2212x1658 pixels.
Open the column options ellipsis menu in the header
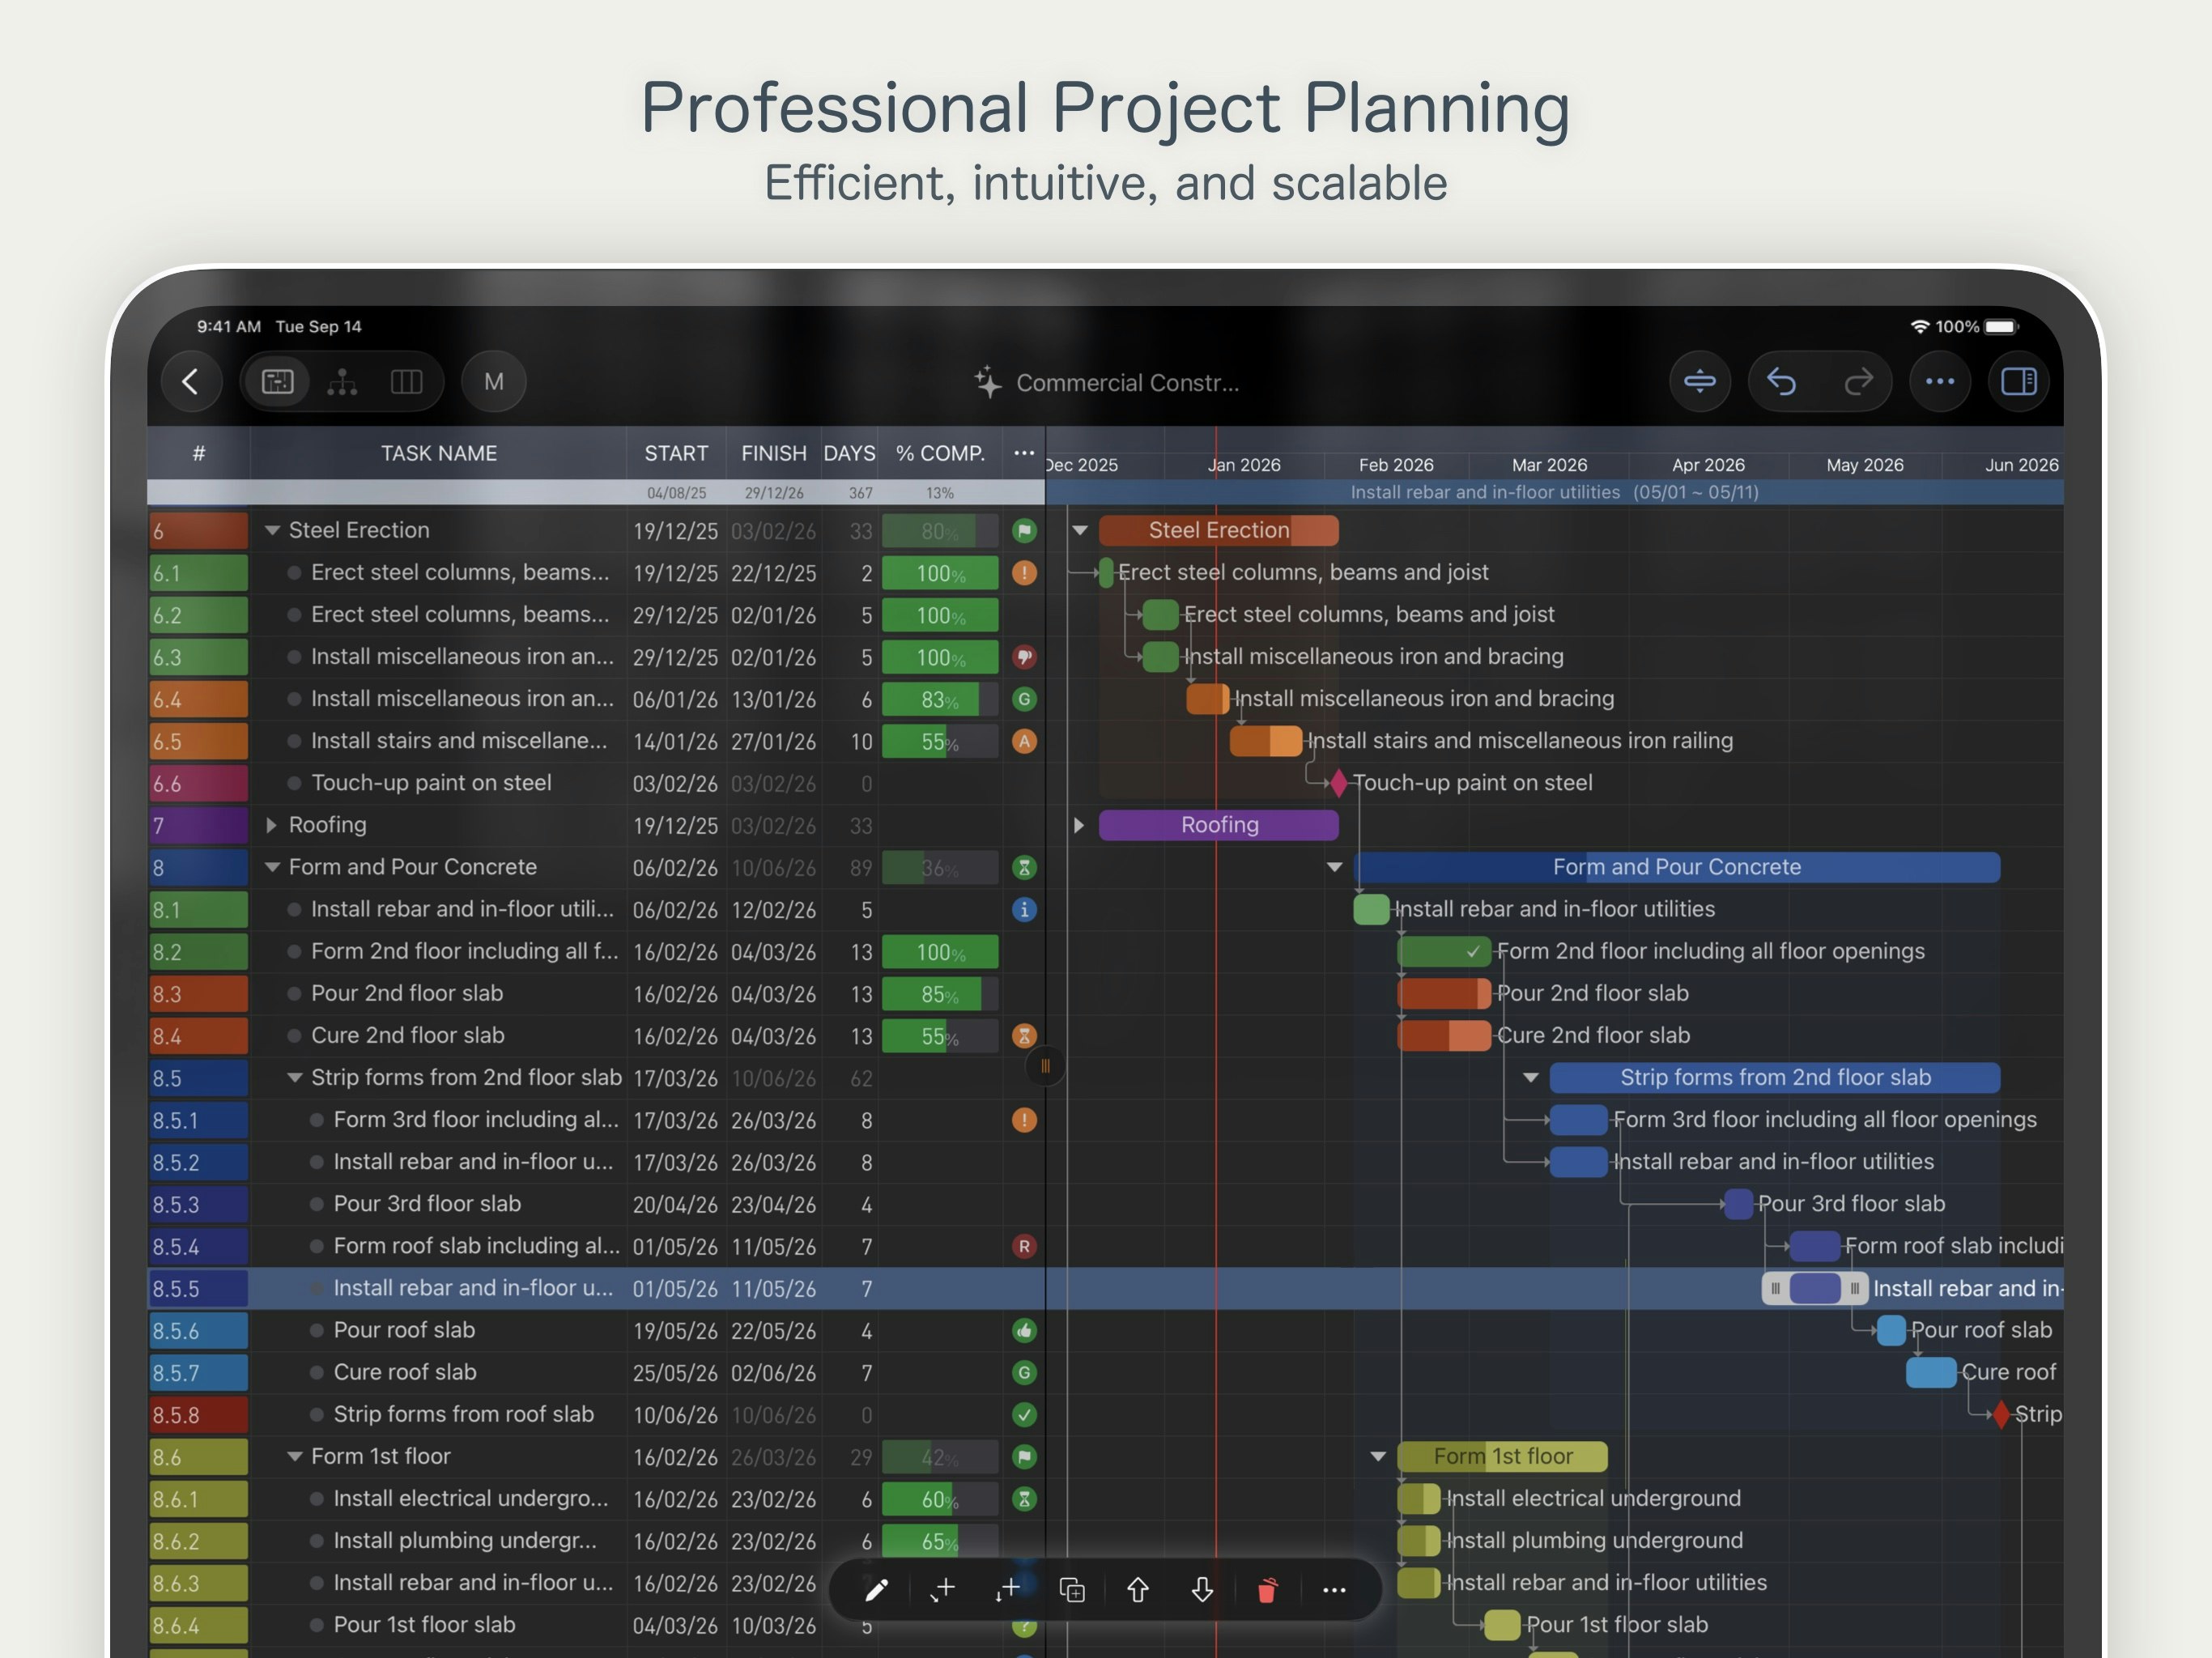[x=1023, y=453]
